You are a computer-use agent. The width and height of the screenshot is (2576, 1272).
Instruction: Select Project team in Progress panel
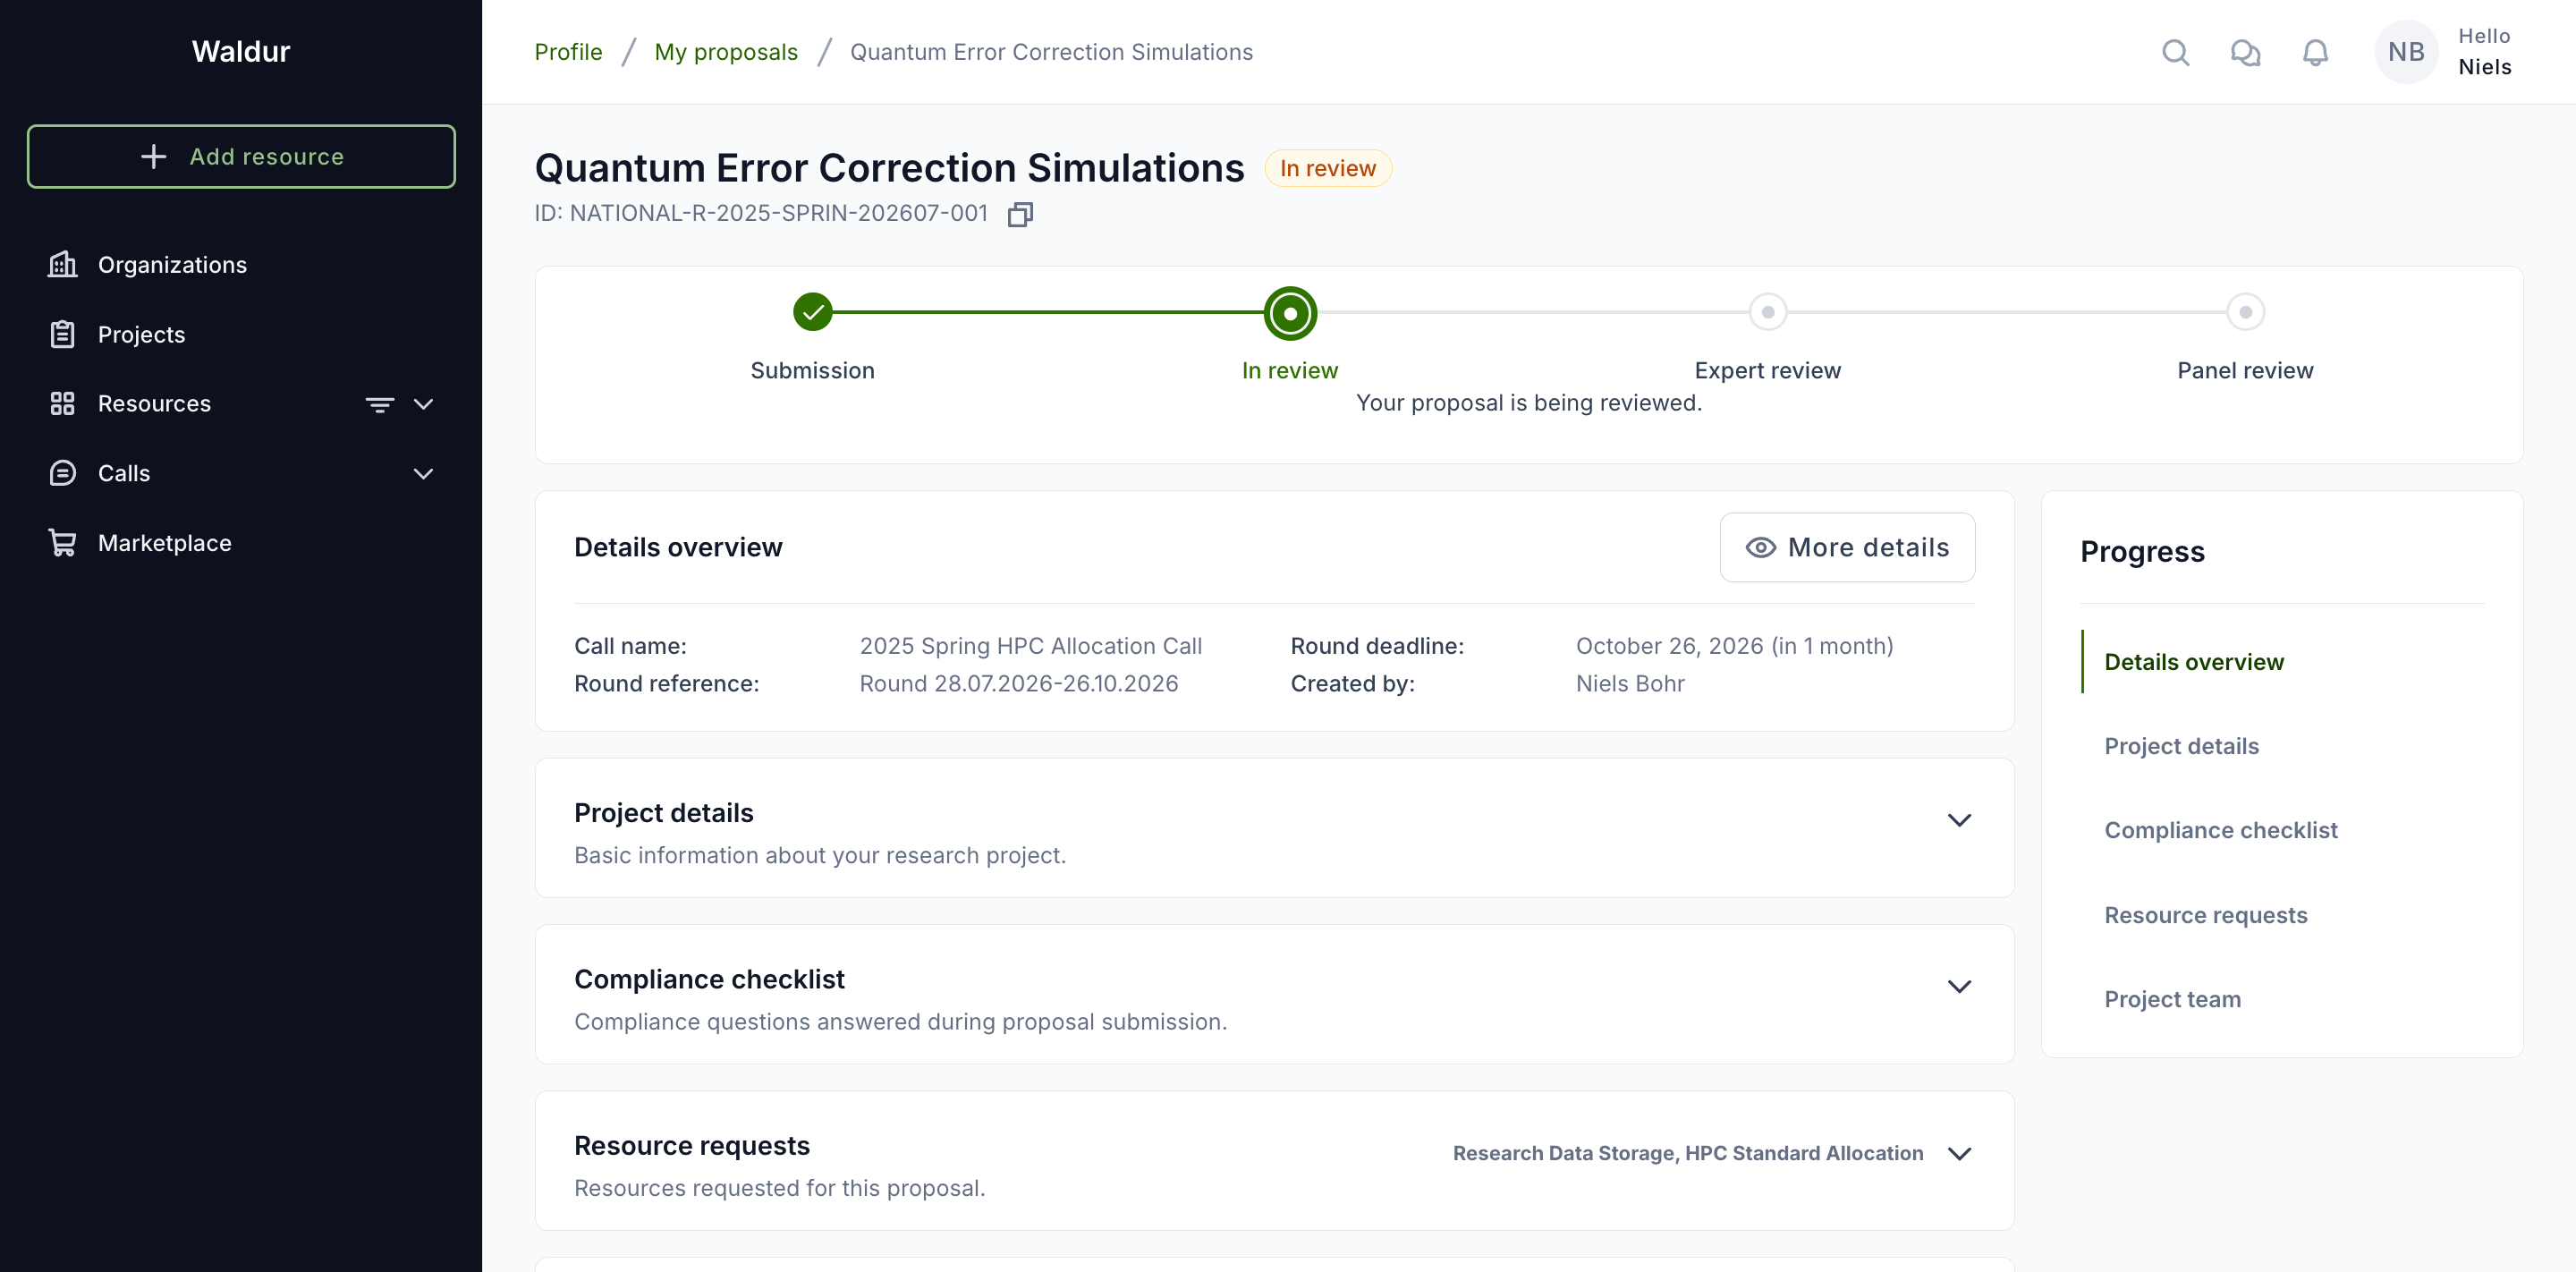click(x=2172, y=999)
